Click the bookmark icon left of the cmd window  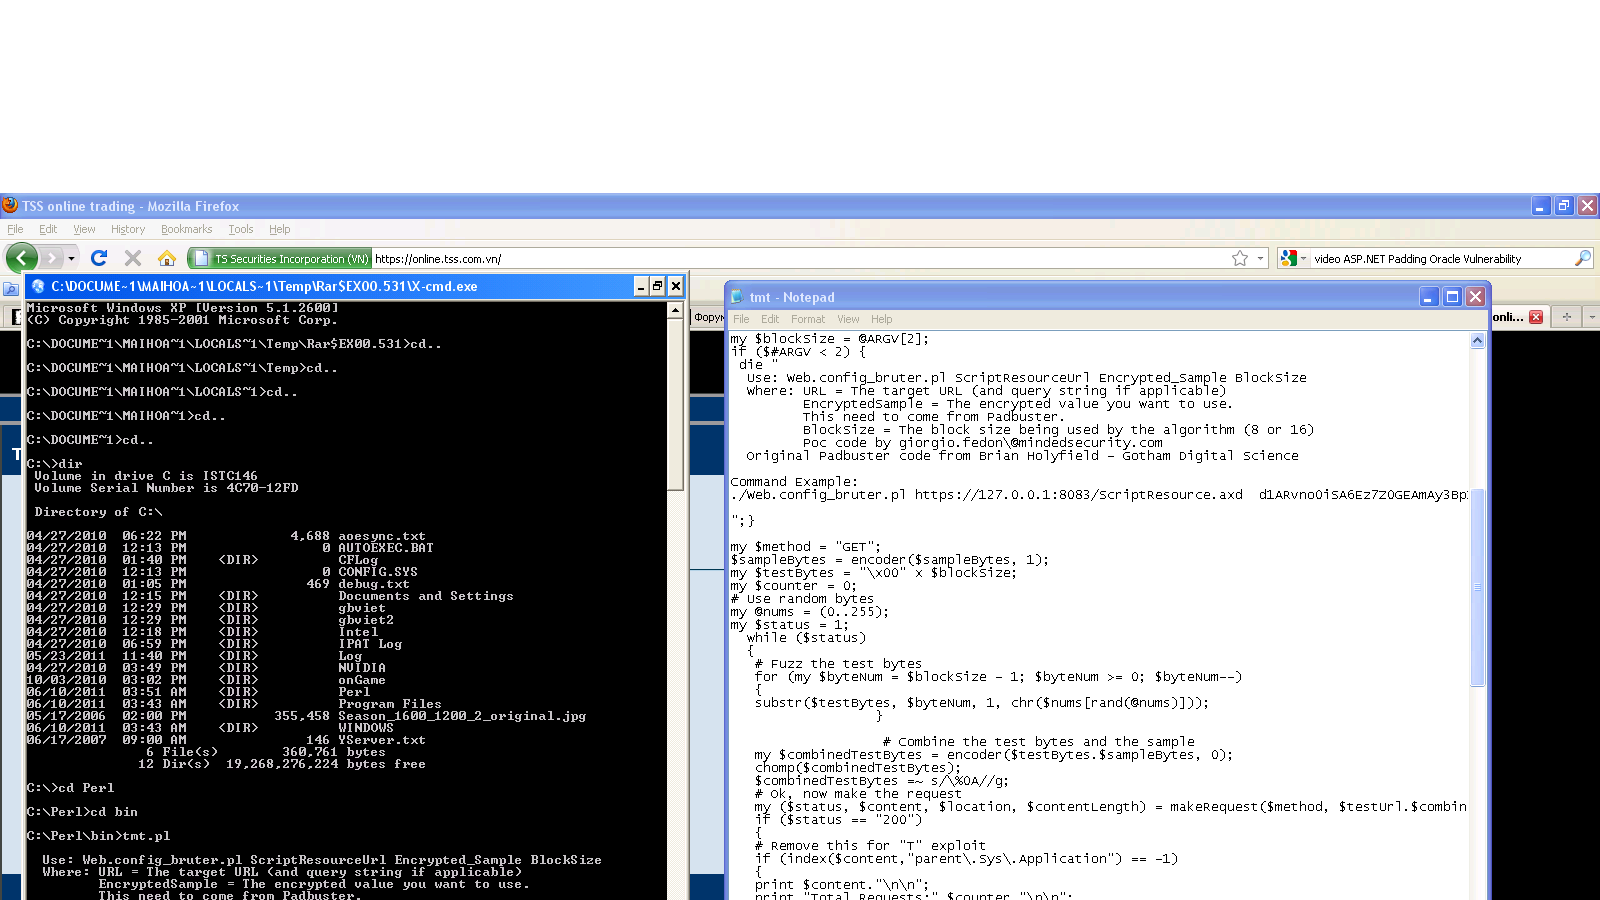[11, 288]
